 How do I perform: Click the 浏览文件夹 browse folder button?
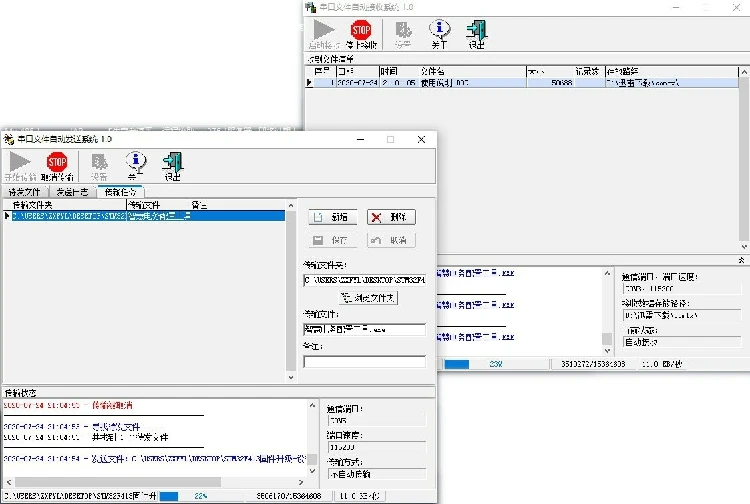(x=368, y=298)
